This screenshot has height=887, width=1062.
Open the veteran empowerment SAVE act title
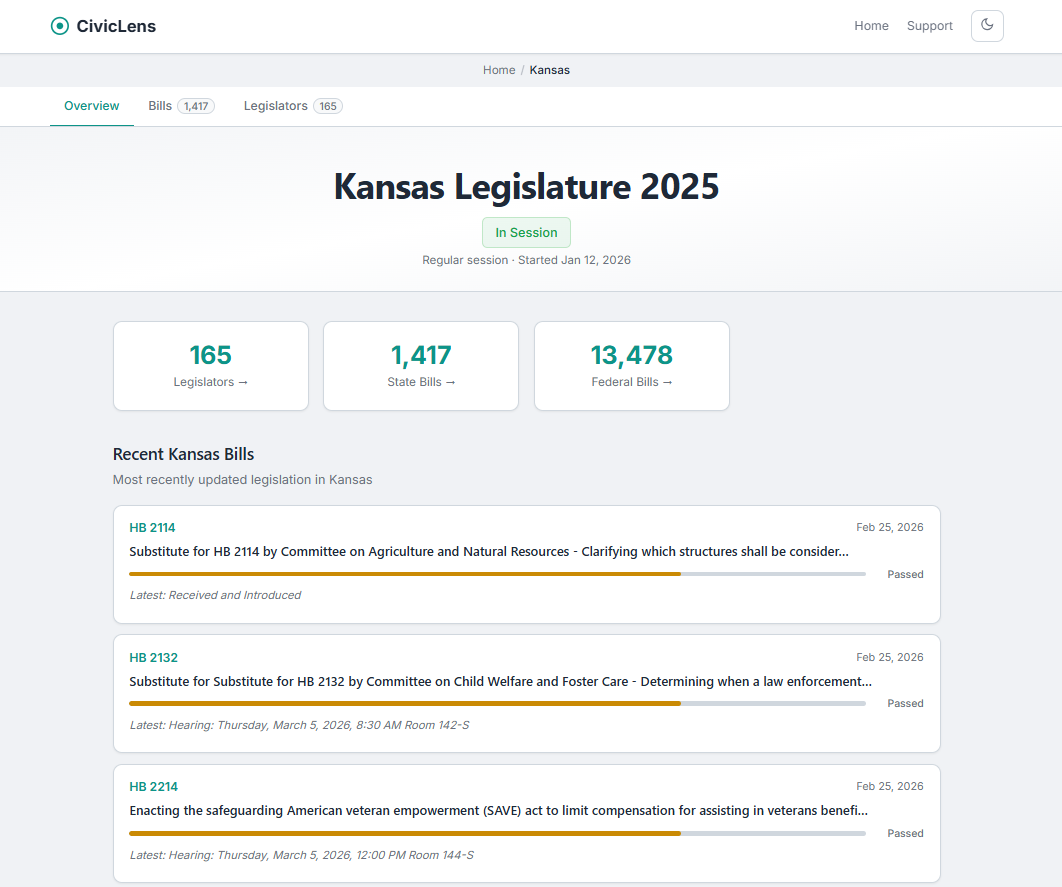498,811
